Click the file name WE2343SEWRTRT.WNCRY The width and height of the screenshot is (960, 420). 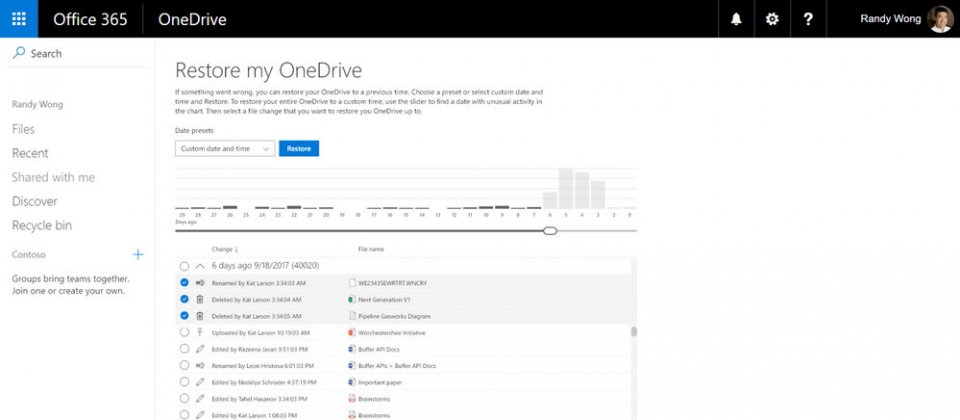[392, 283]
